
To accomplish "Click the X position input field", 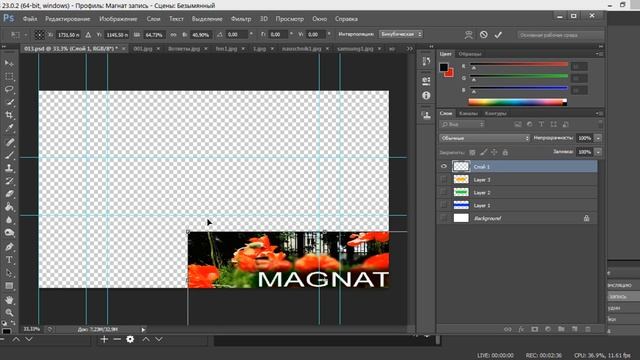I will point(68,35).
